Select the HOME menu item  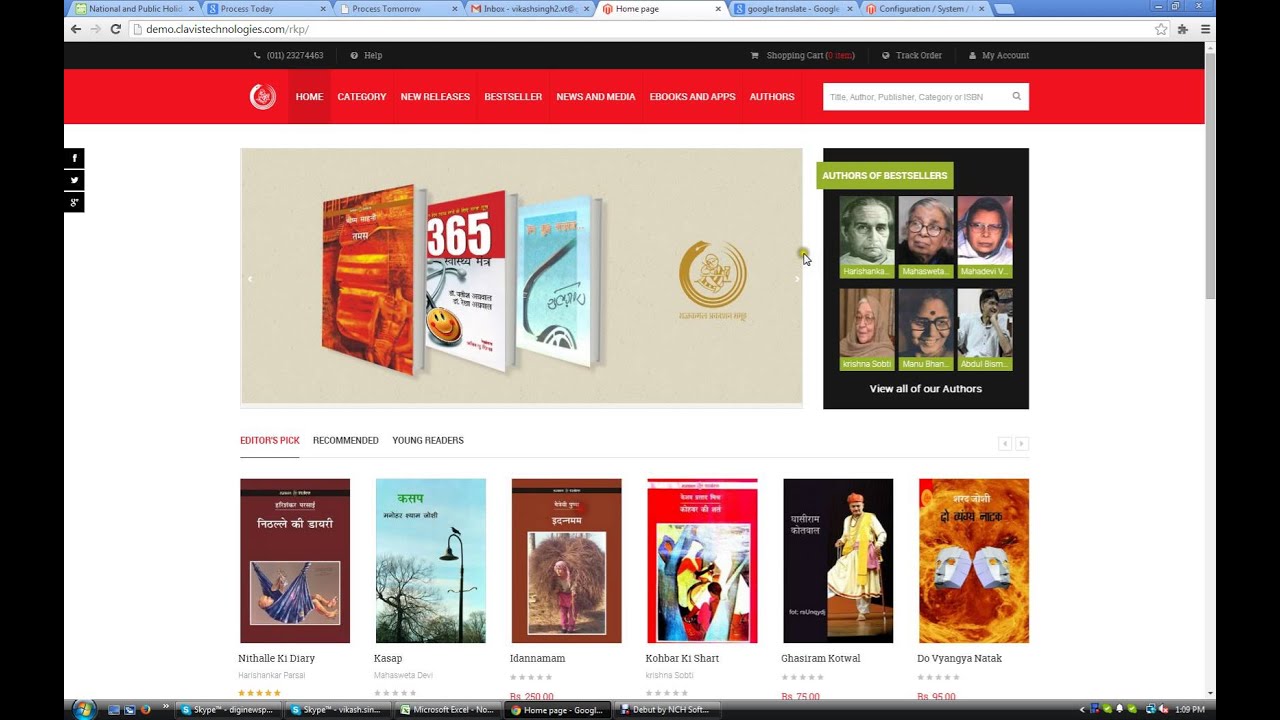point(309,97)
